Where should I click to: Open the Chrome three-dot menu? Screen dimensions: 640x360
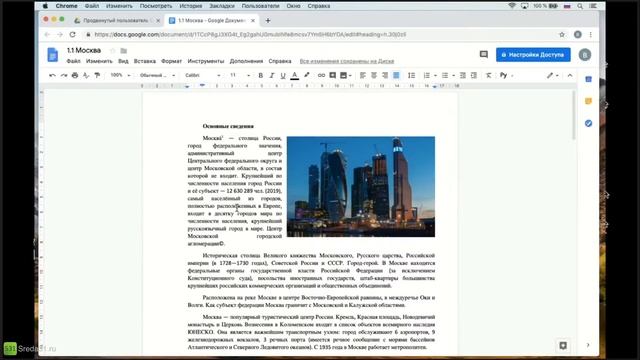591,35
